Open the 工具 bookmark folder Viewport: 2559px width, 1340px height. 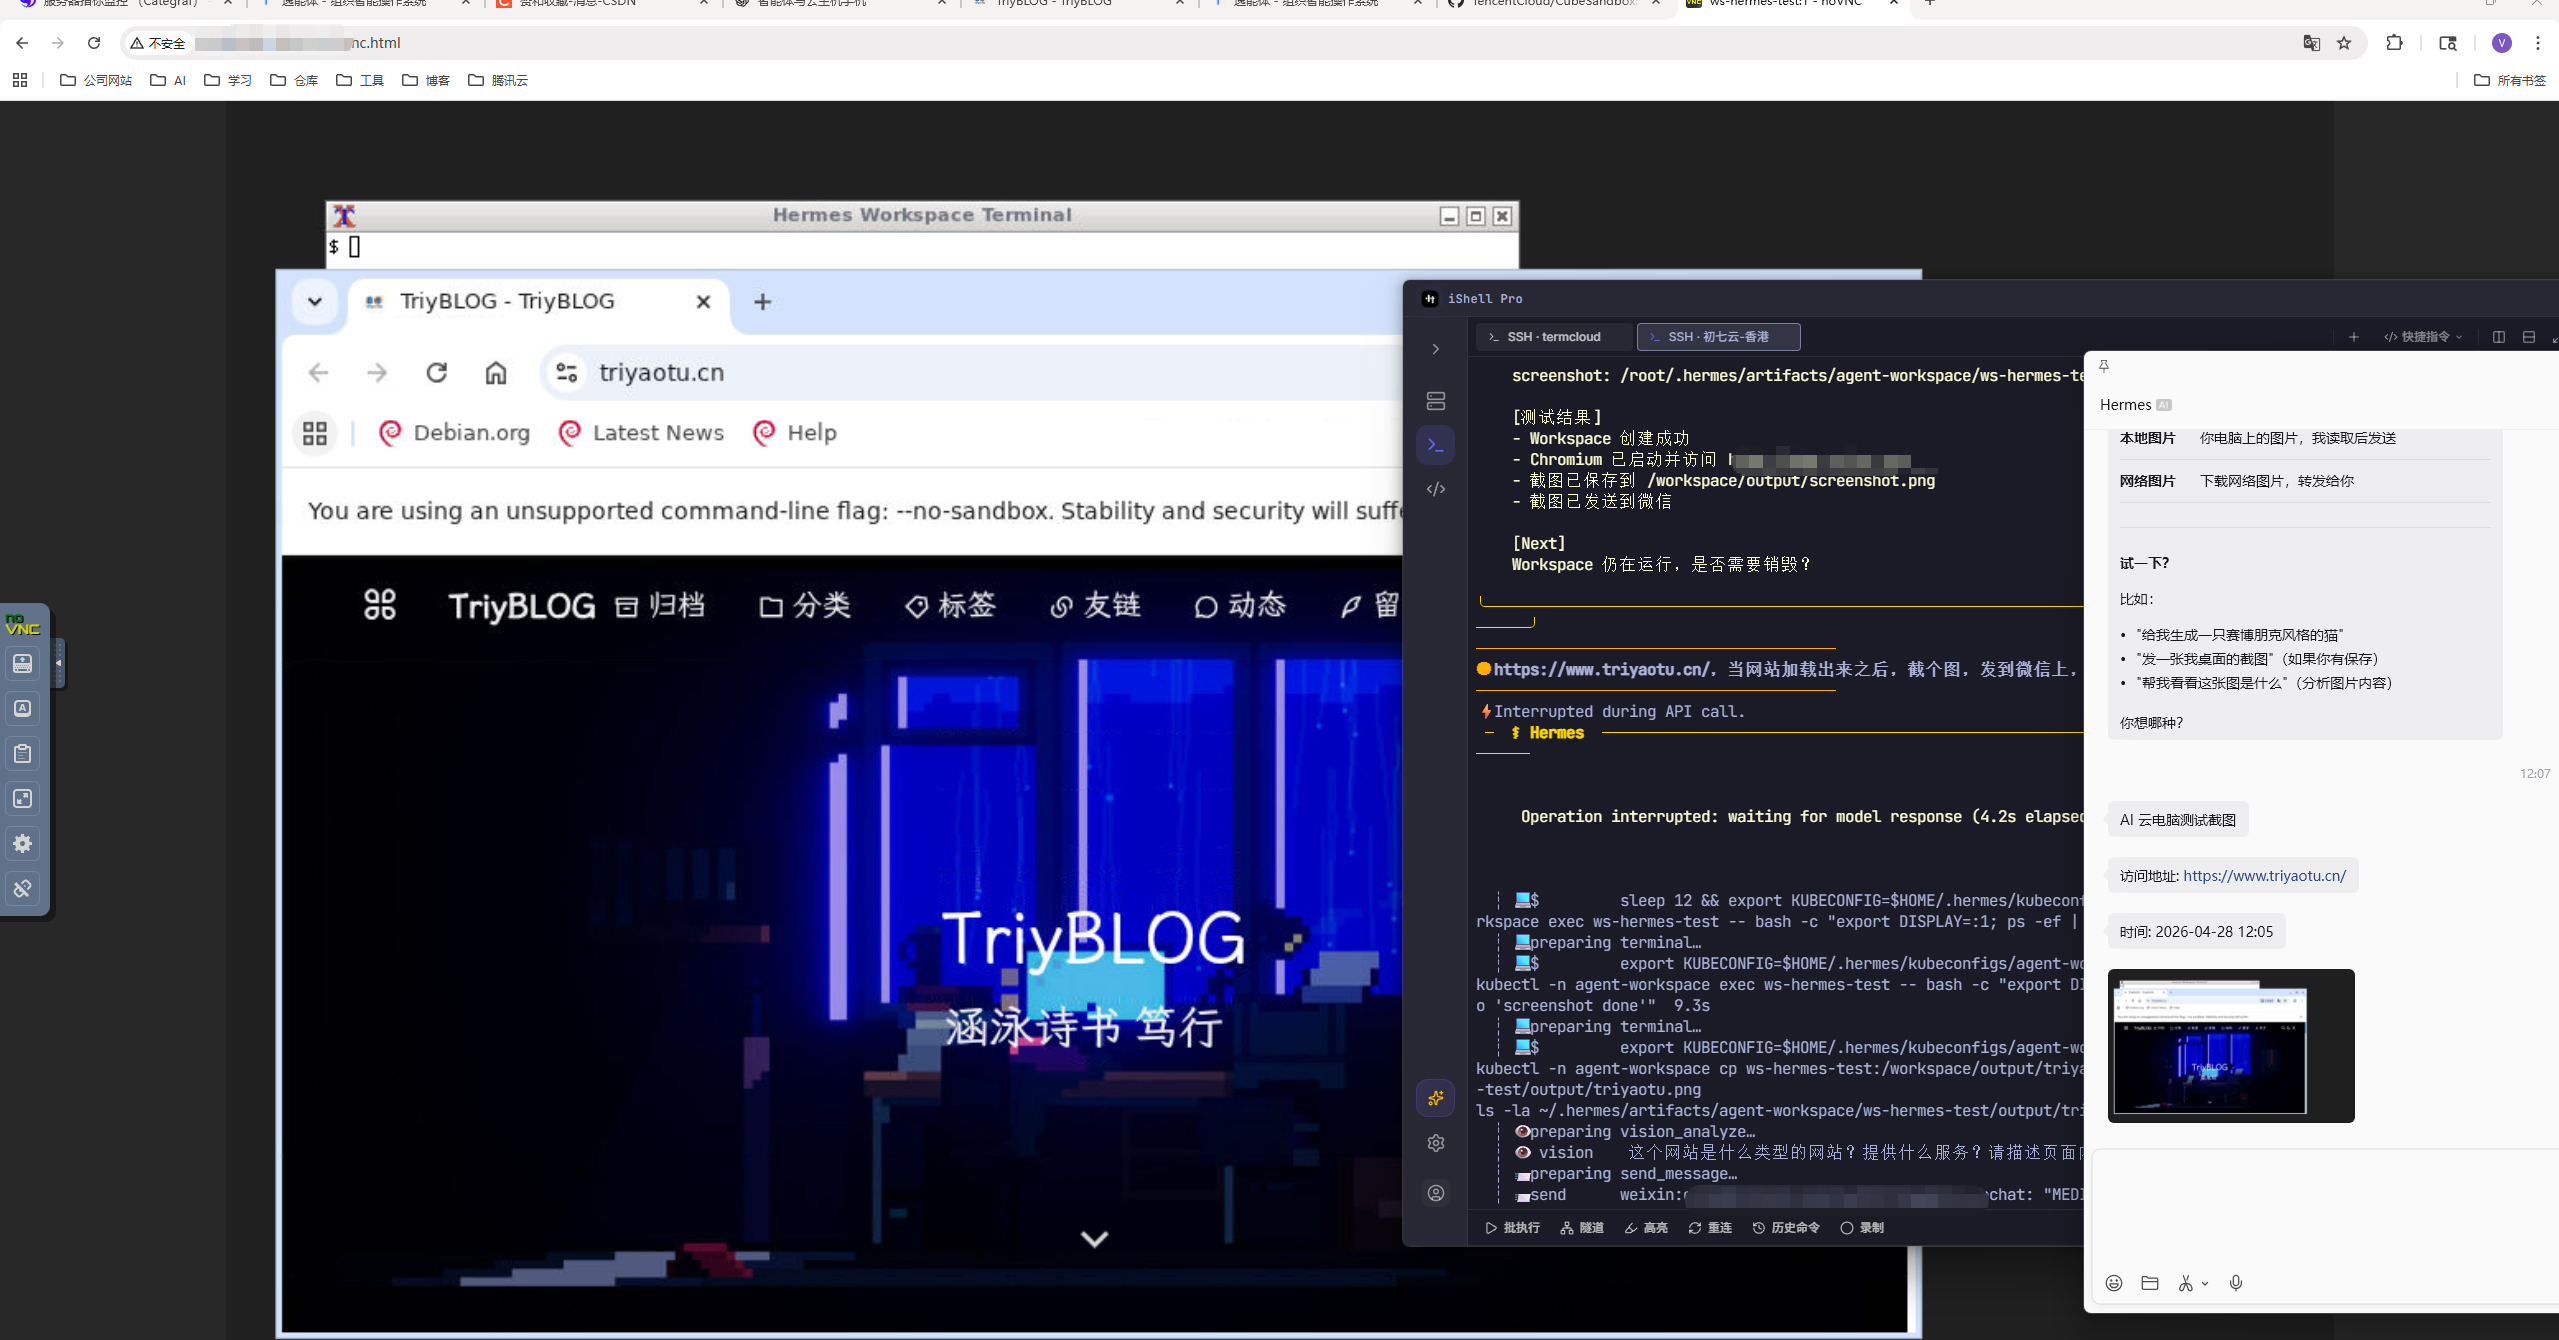tap(360, 80)
